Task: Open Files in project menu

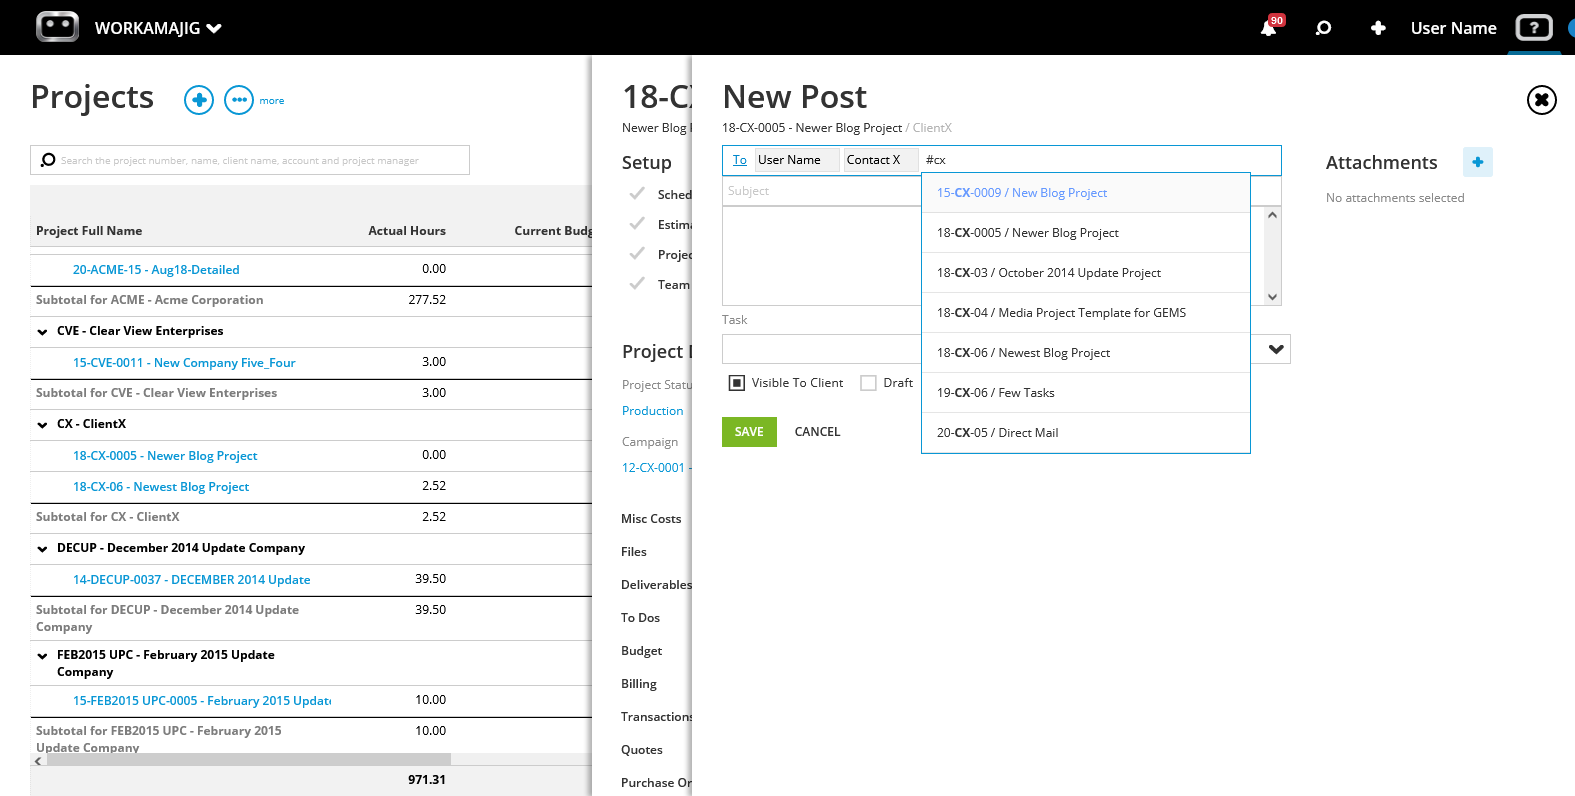Action: [x=634, y=552]
